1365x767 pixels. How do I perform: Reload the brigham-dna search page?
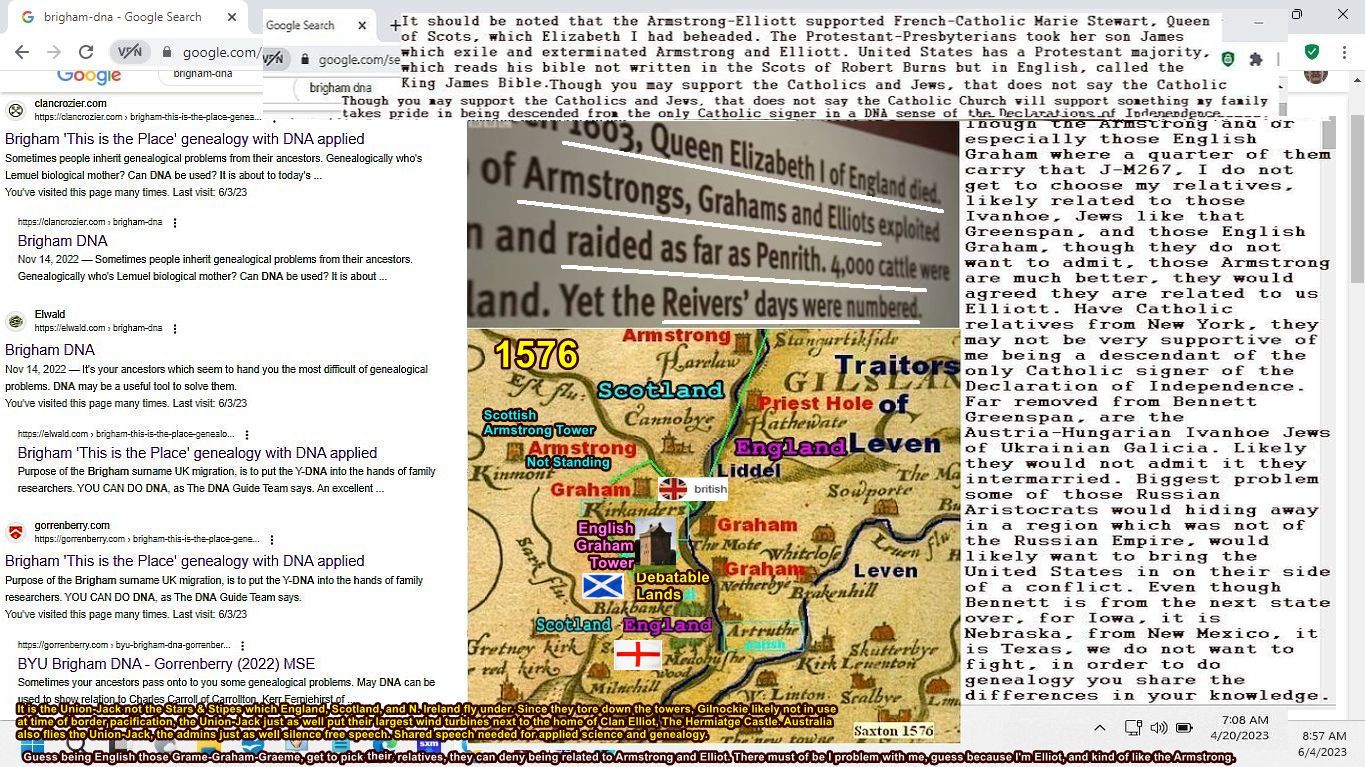click(x=86, y=52)
